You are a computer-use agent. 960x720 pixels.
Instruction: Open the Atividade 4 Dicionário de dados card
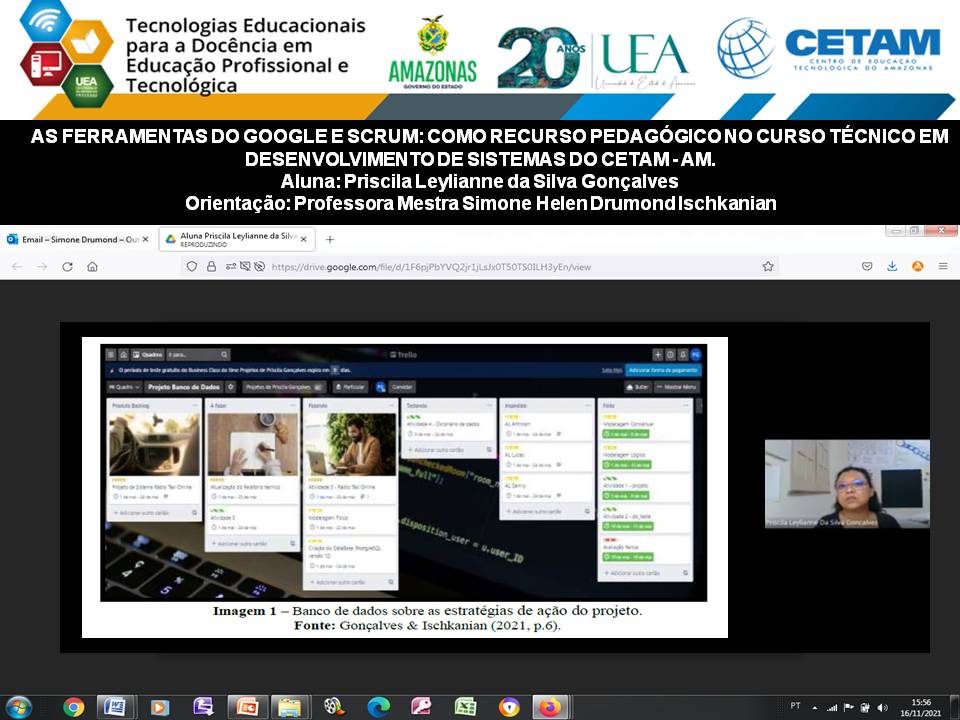coord(449,429)
